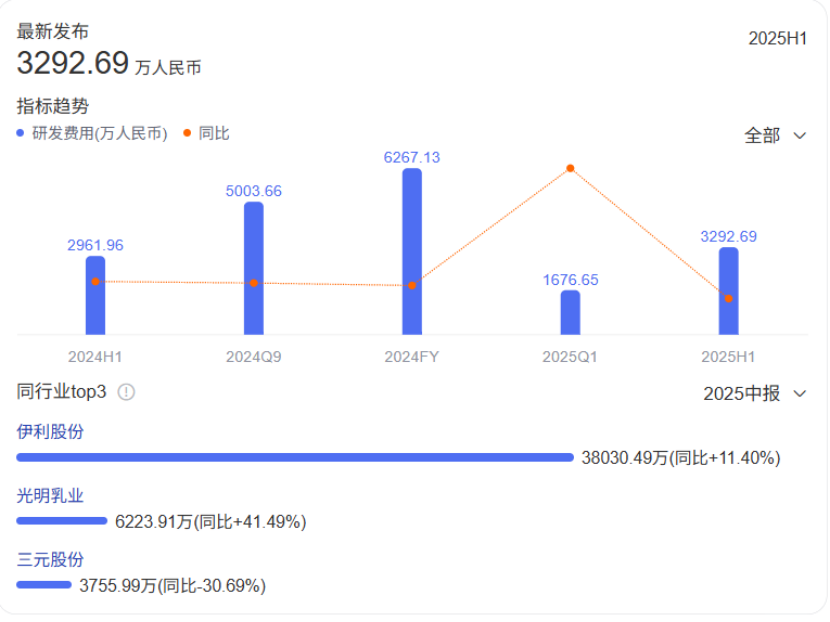Open the 伊利股份 company link
This screenshot has width=830, height=622.
tap(50, 431)
